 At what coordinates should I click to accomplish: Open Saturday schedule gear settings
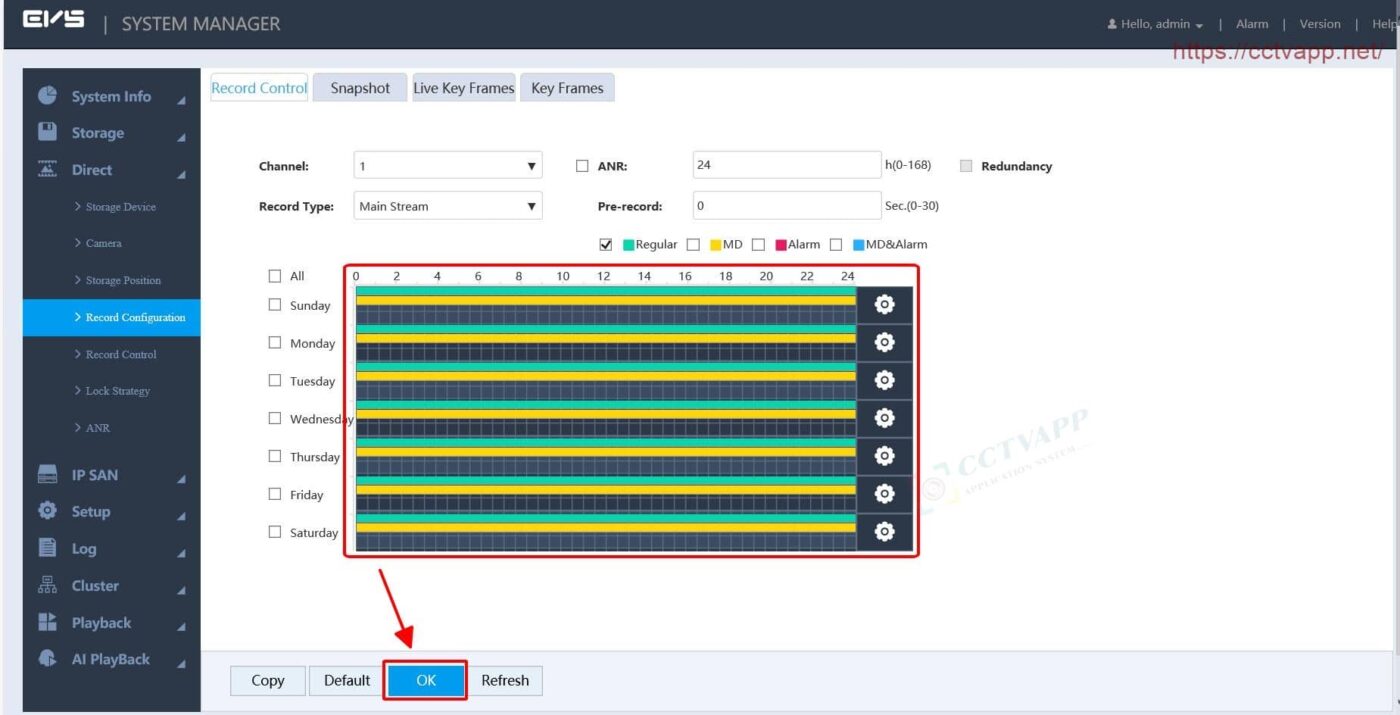(884, 531)
